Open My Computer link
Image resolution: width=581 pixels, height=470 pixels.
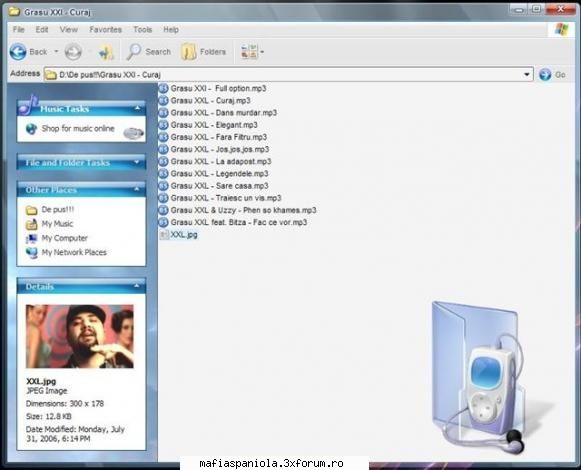[65, 238]
